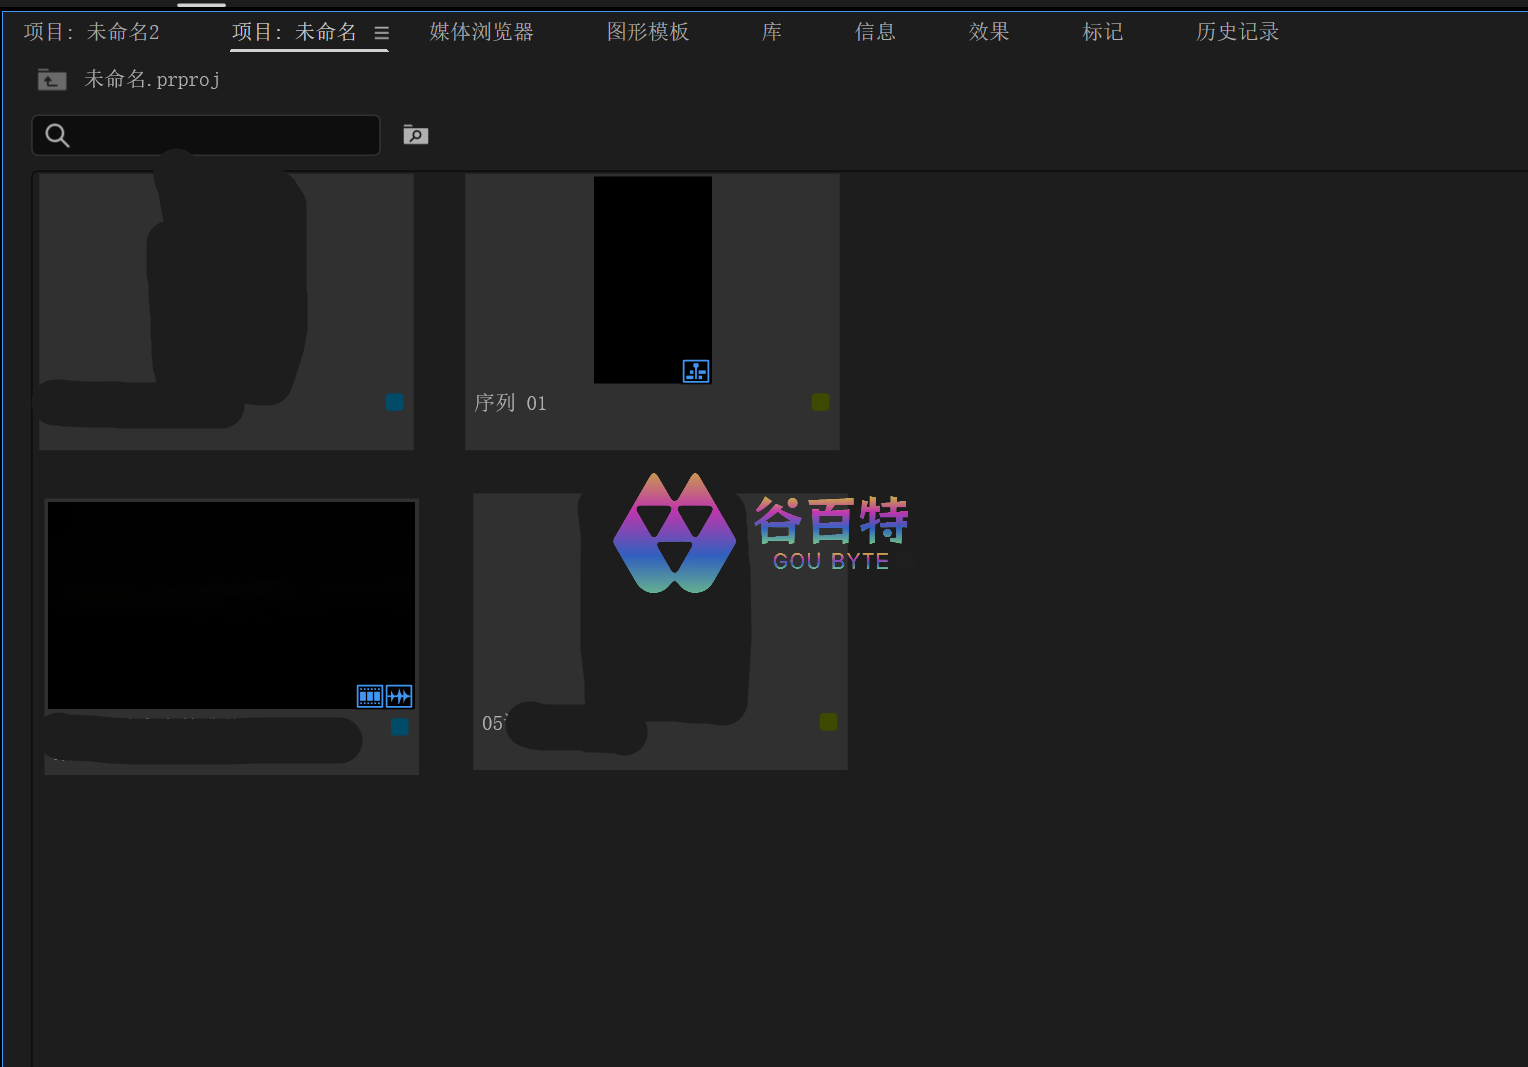Click the magnifier icon in the search box

point(58,136)
